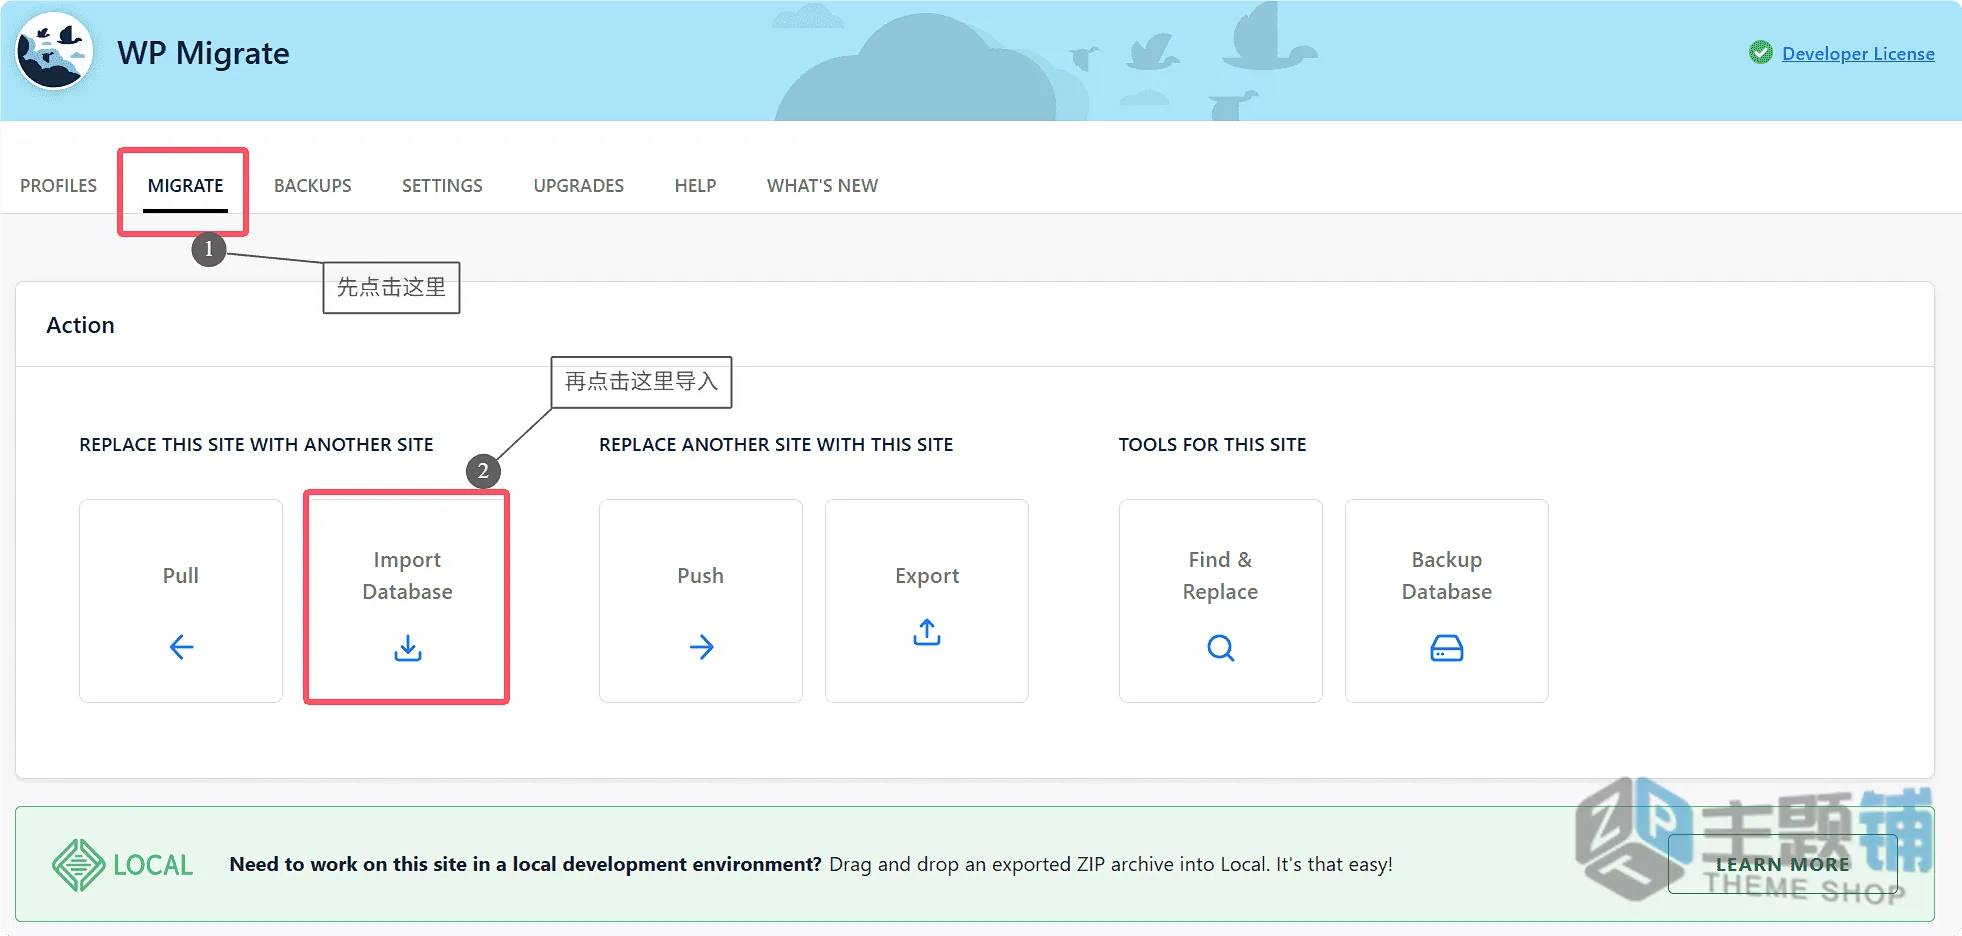Click the 'Replace This Site With Another Site' heading
The width and height of the screenshot is (1962, 936).
tap(257, 445)
